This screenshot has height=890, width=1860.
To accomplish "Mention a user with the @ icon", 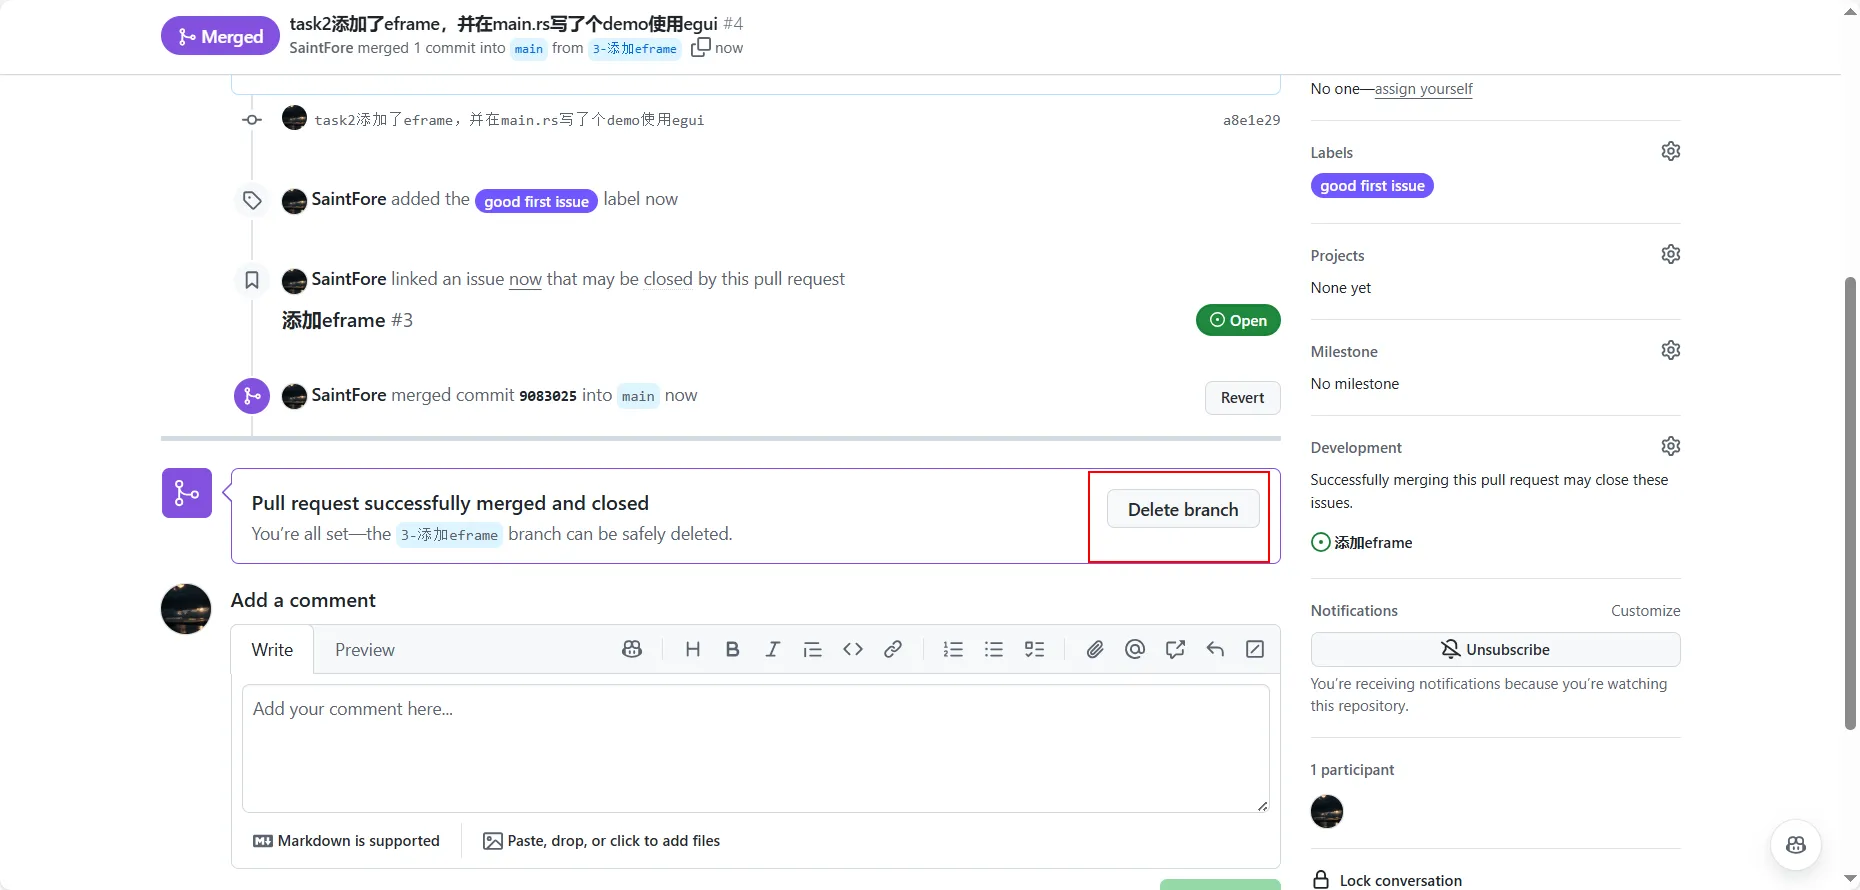I will point(1135,650).
